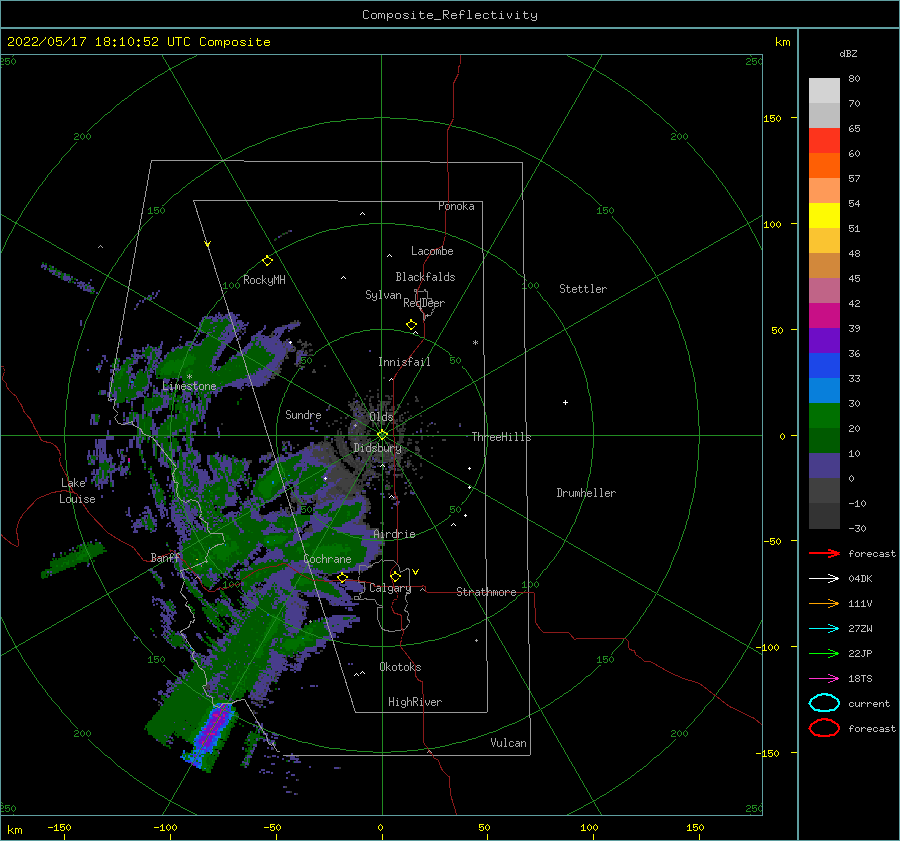Image resolution: width=900 pixels, height=841 pixels.
Task: Select the yellow diamond marker inside Calgary
Action: tap(395, 576)
